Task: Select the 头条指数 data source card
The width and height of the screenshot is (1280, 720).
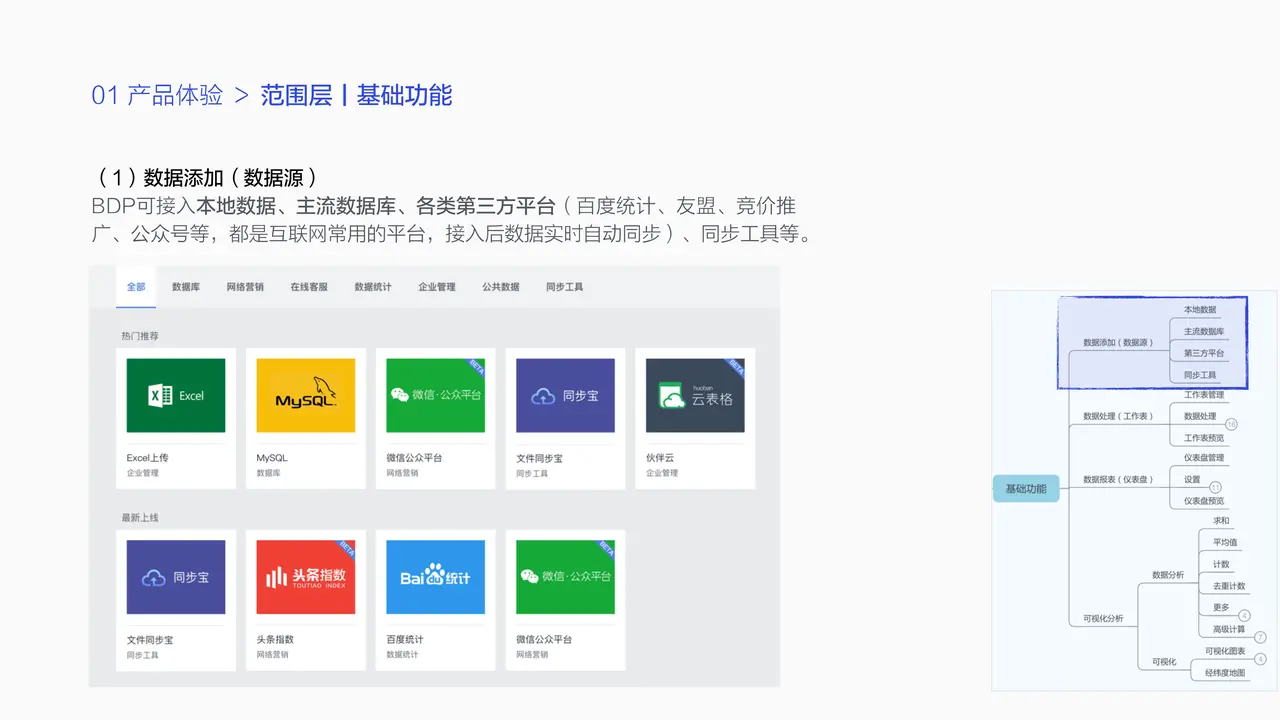Action: (306, 600)
